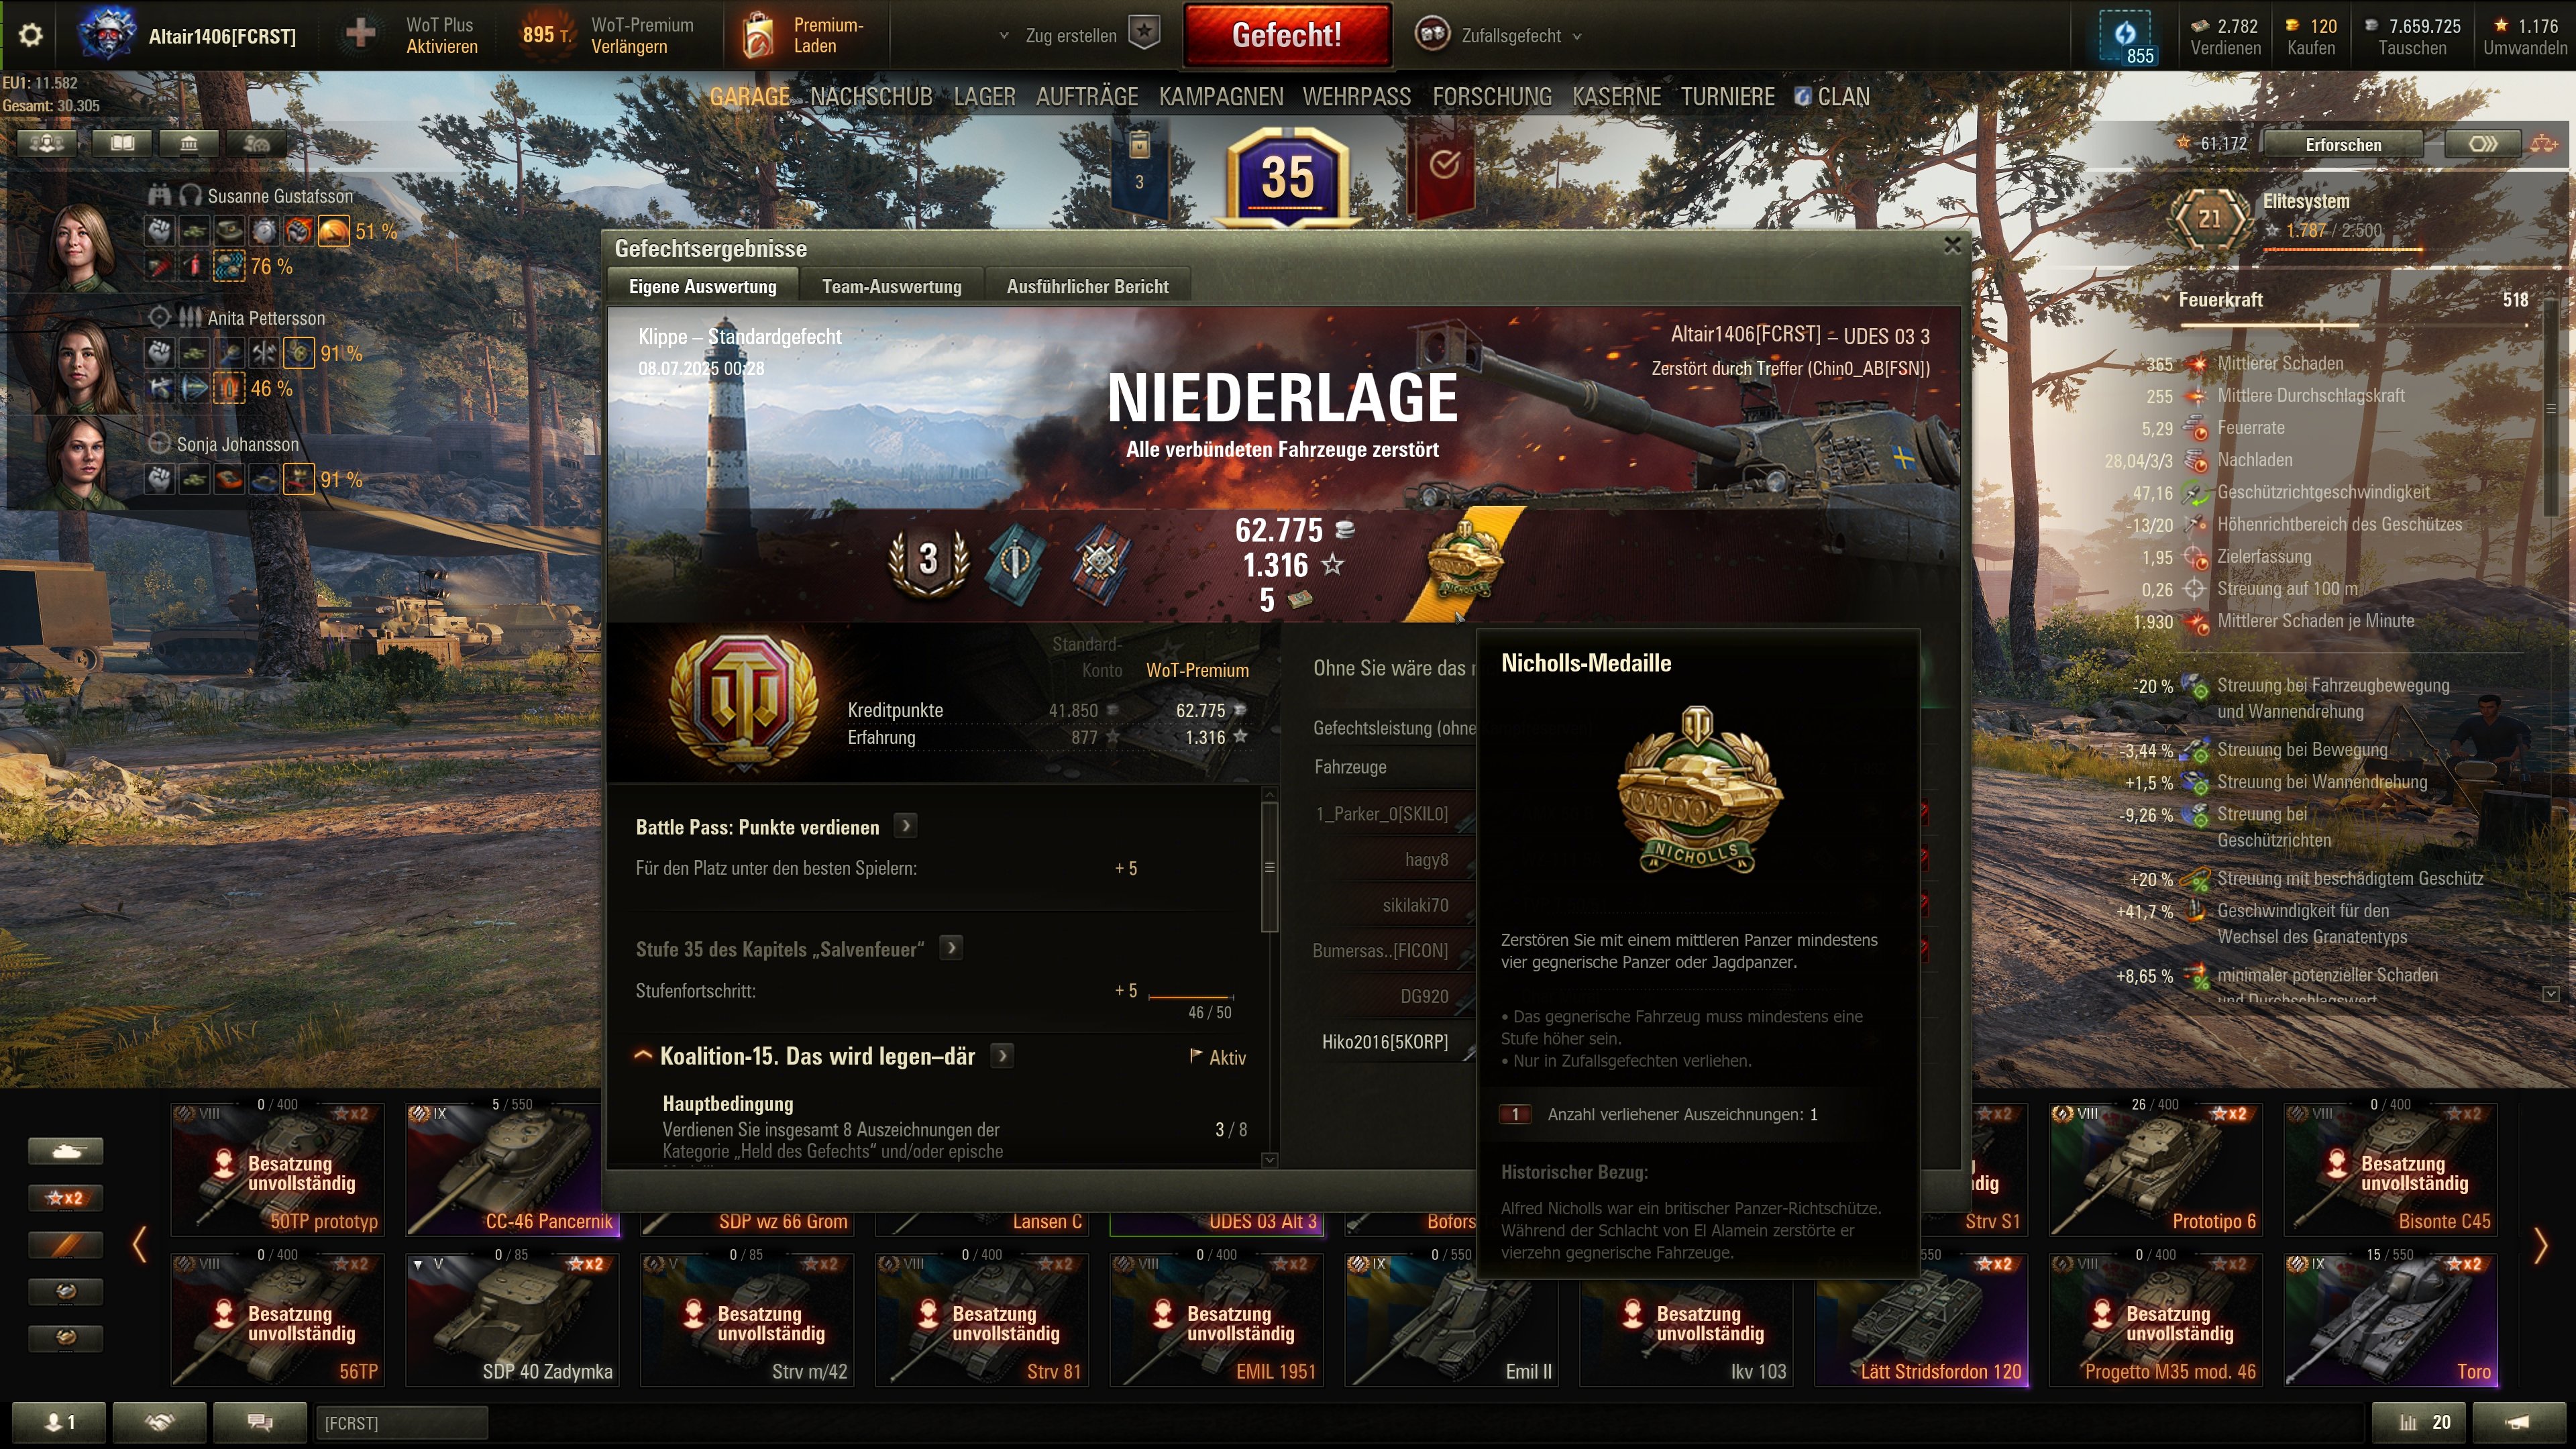2576x1449 pixels.
Task: Open the chat channels icon in bottom bar
Action: 260,1422
